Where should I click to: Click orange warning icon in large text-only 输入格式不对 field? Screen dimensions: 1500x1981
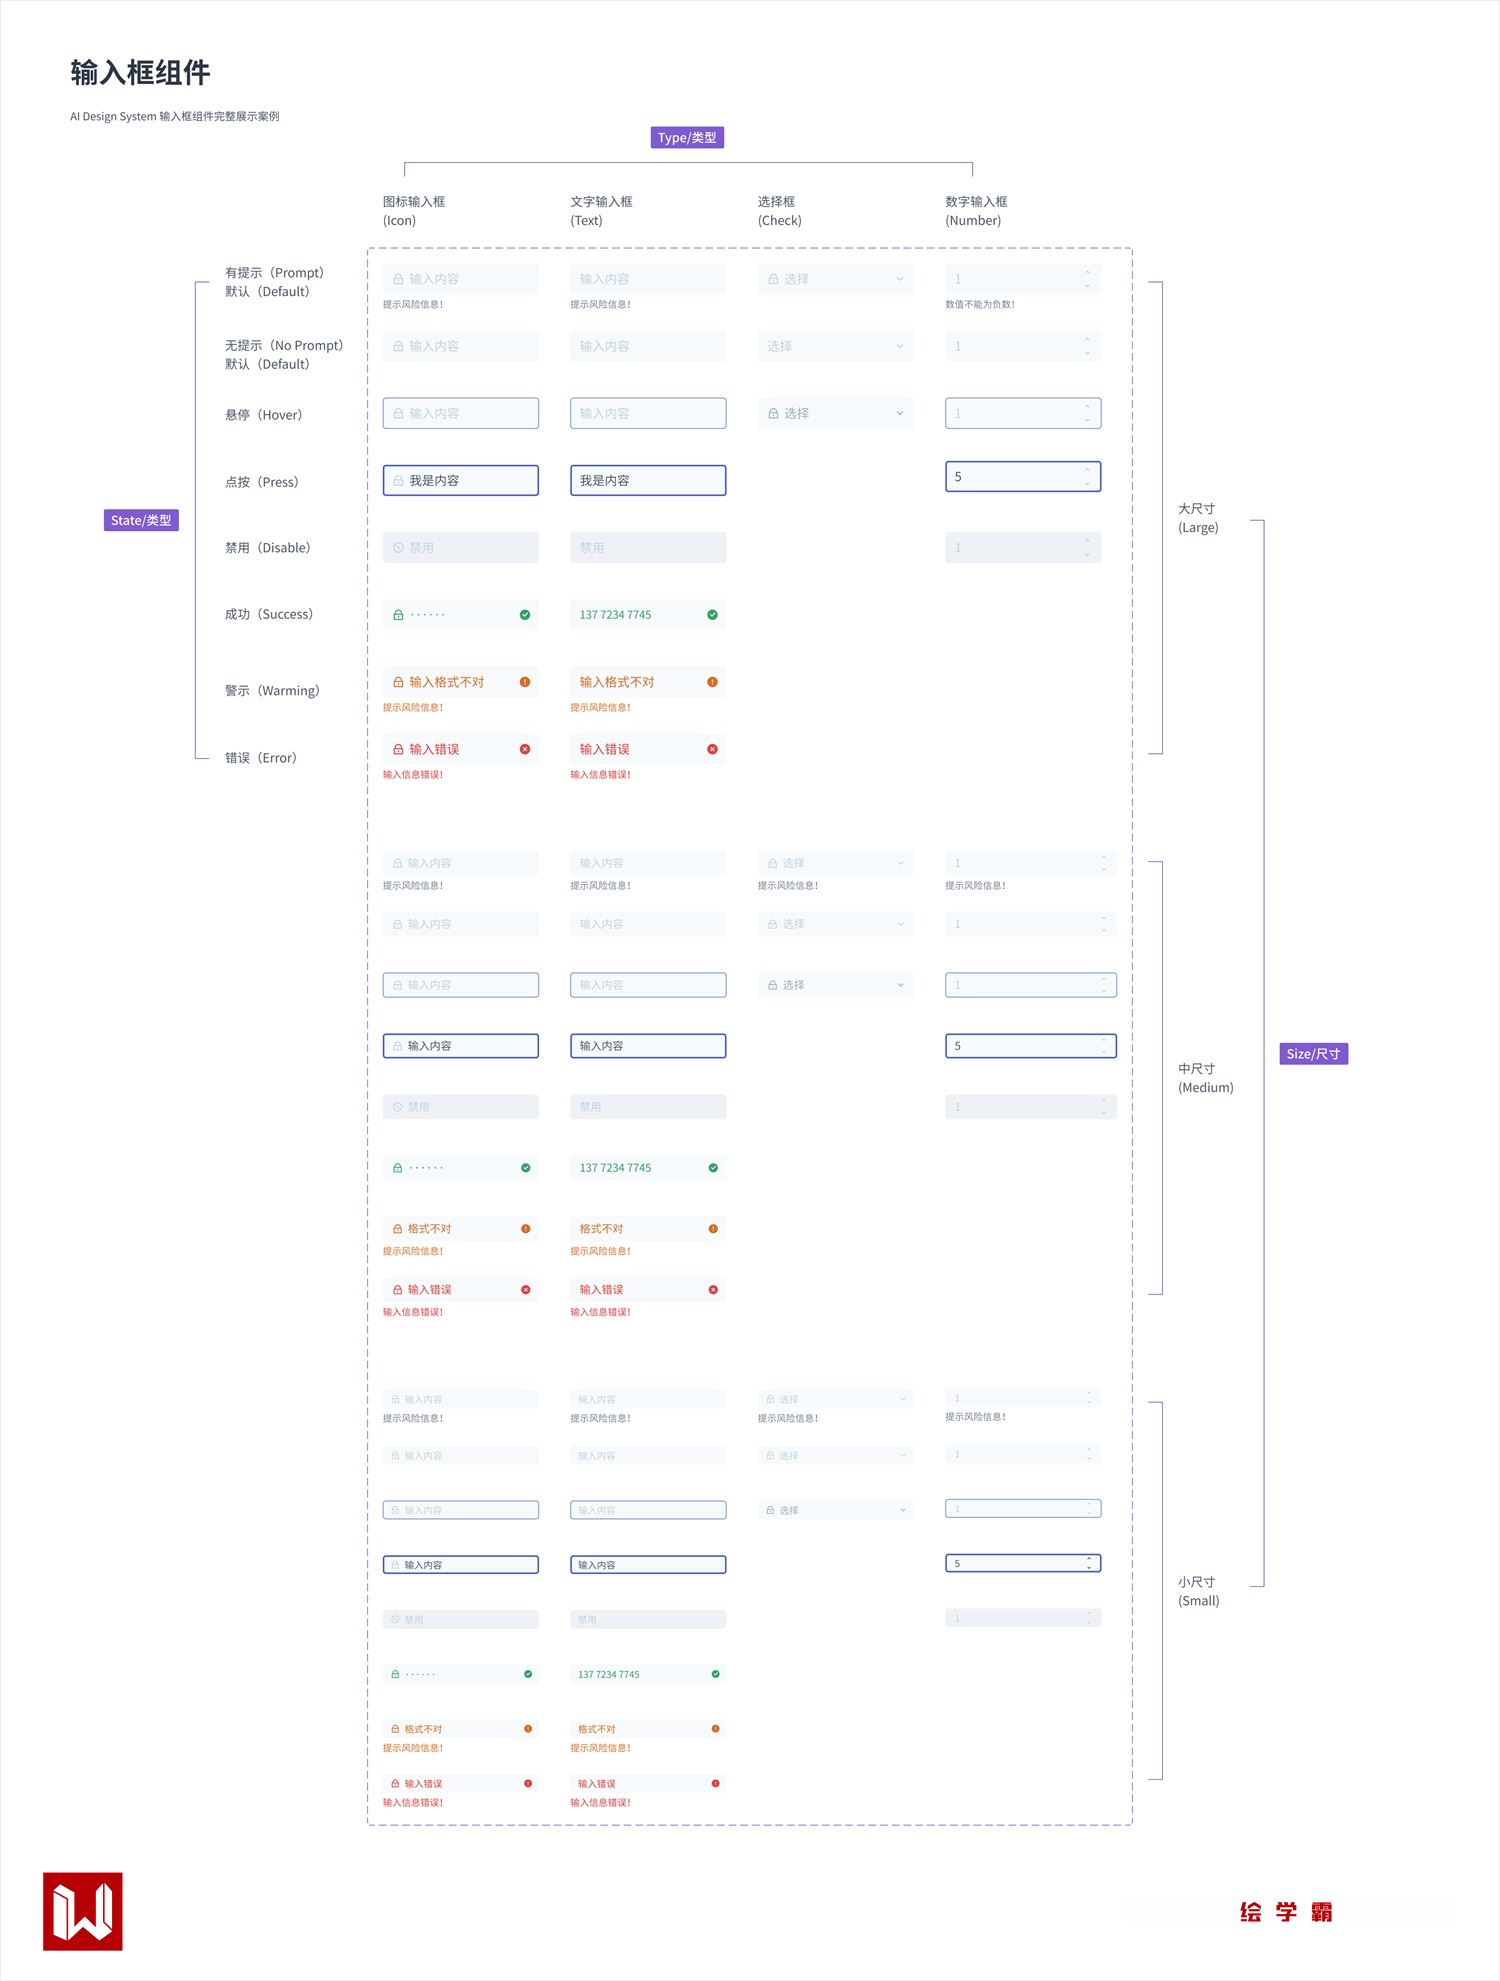coord(712,682)
